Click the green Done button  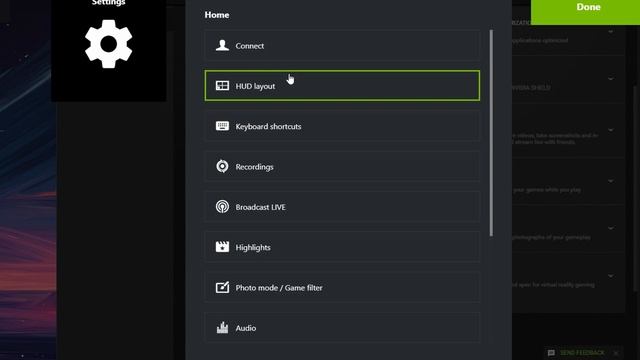(x=585, y=11)
